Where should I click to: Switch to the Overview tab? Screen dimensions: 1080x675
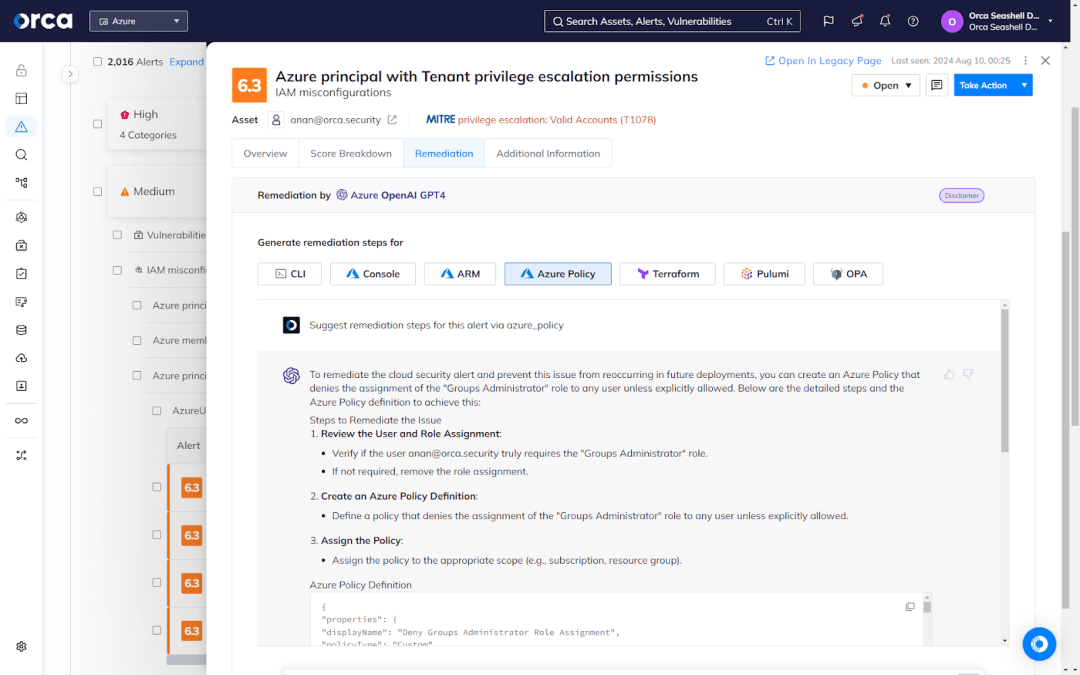(265, 154)
